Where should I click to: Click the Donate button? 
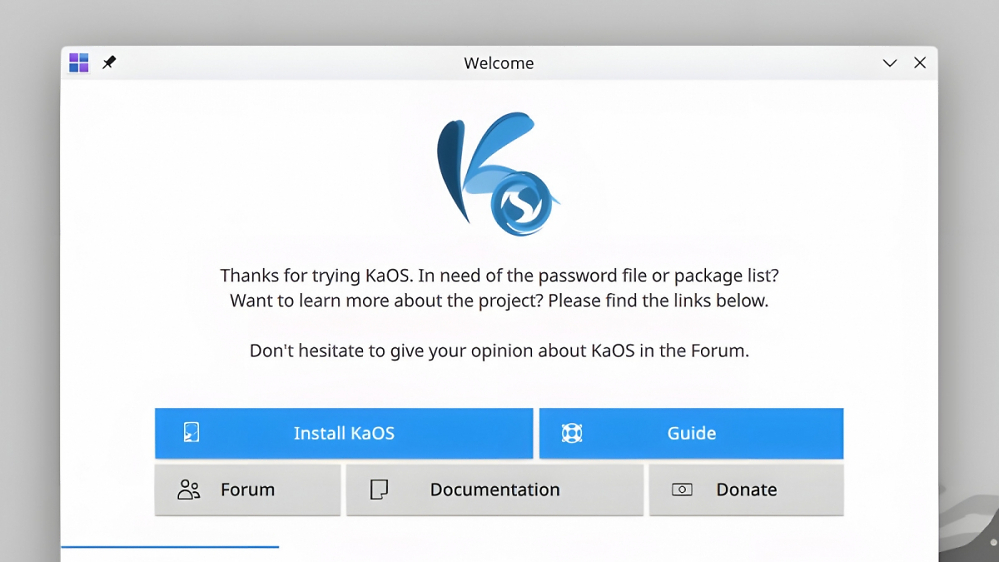[747, 489]
